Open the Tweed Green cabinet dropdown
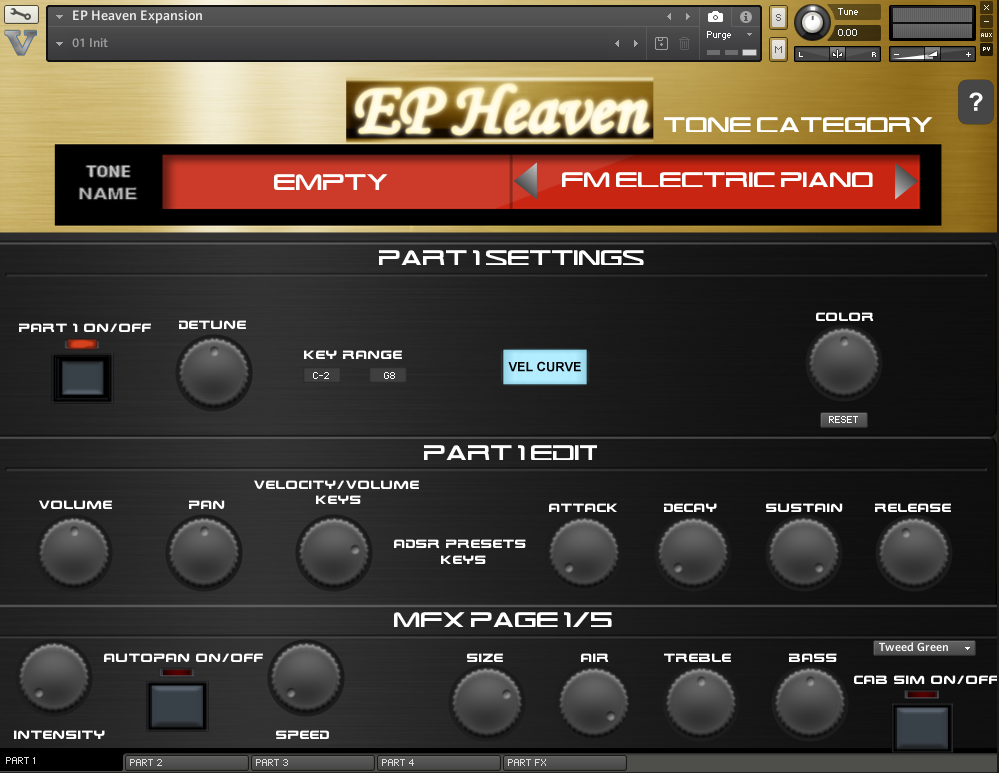999x773 pixels. pos(922,647)
